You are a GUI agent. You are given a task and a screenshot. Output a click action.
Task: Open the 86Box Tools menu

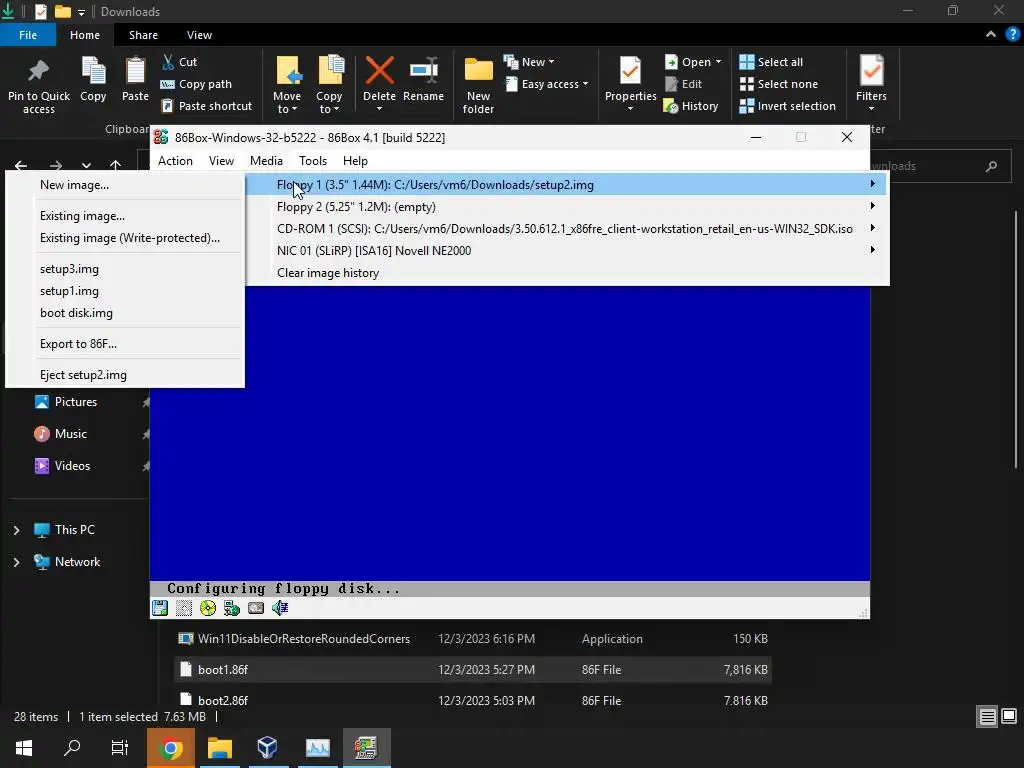[x=313, y=161]
